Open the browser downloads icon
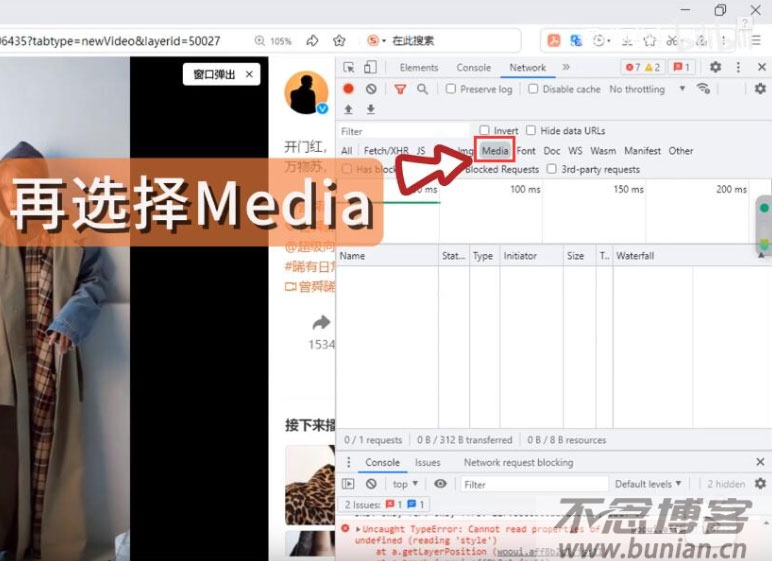772x561 pixels. point(627,41)
